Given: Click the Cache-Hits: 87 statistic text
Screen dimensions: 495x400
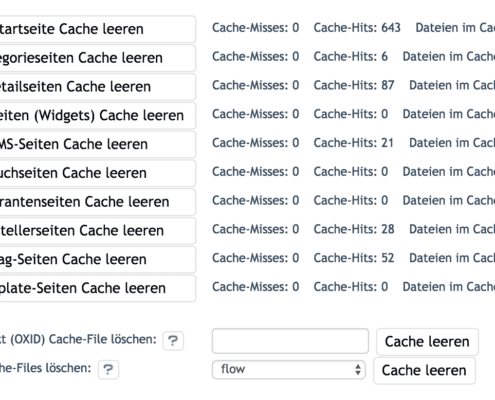Looking at the screenshot, I should click(354, 85).
